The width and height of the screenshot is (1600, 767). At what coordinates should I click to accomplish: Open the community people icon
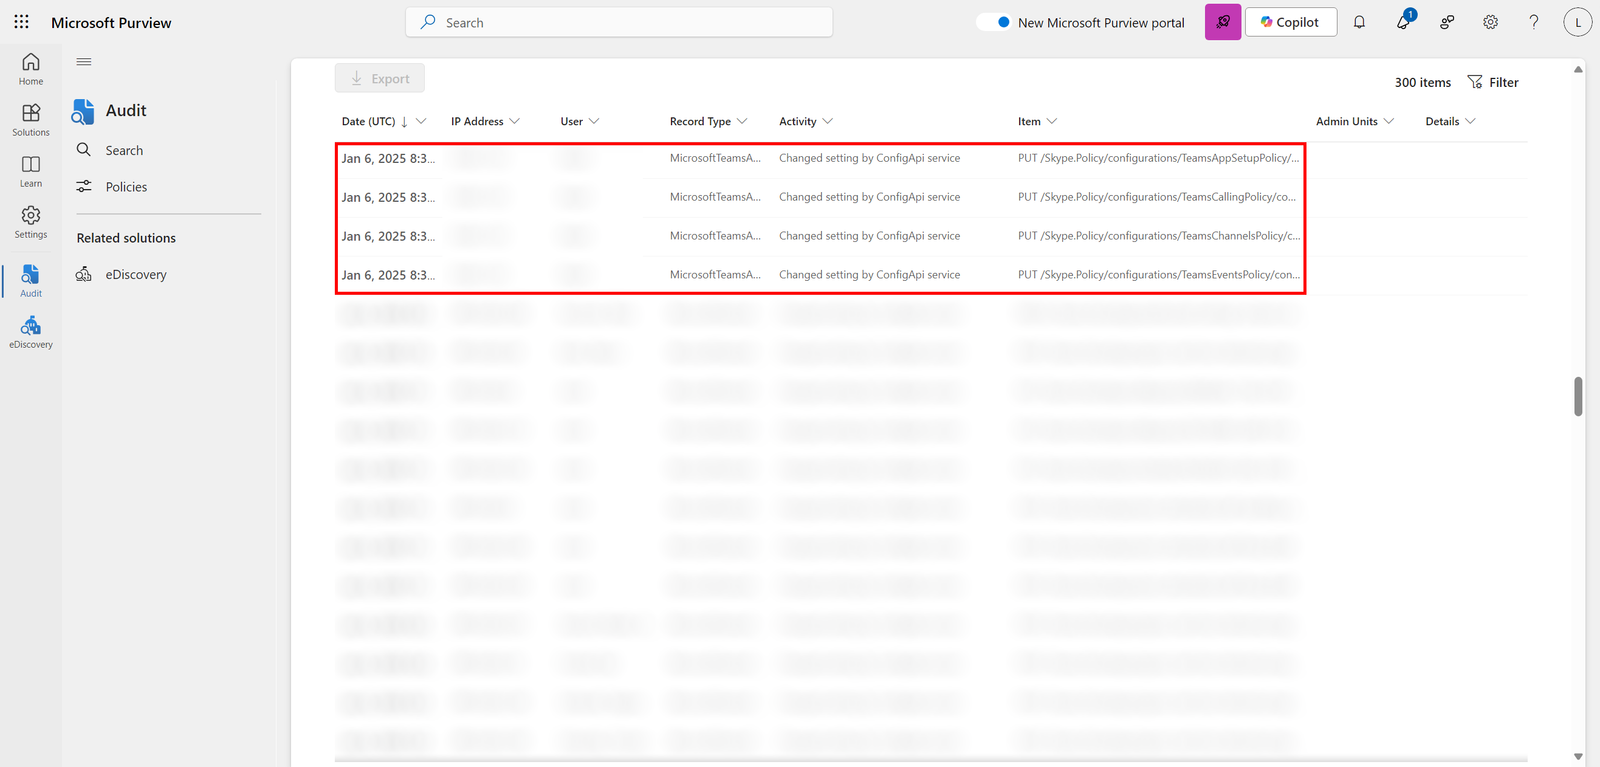click(1447, 22)
